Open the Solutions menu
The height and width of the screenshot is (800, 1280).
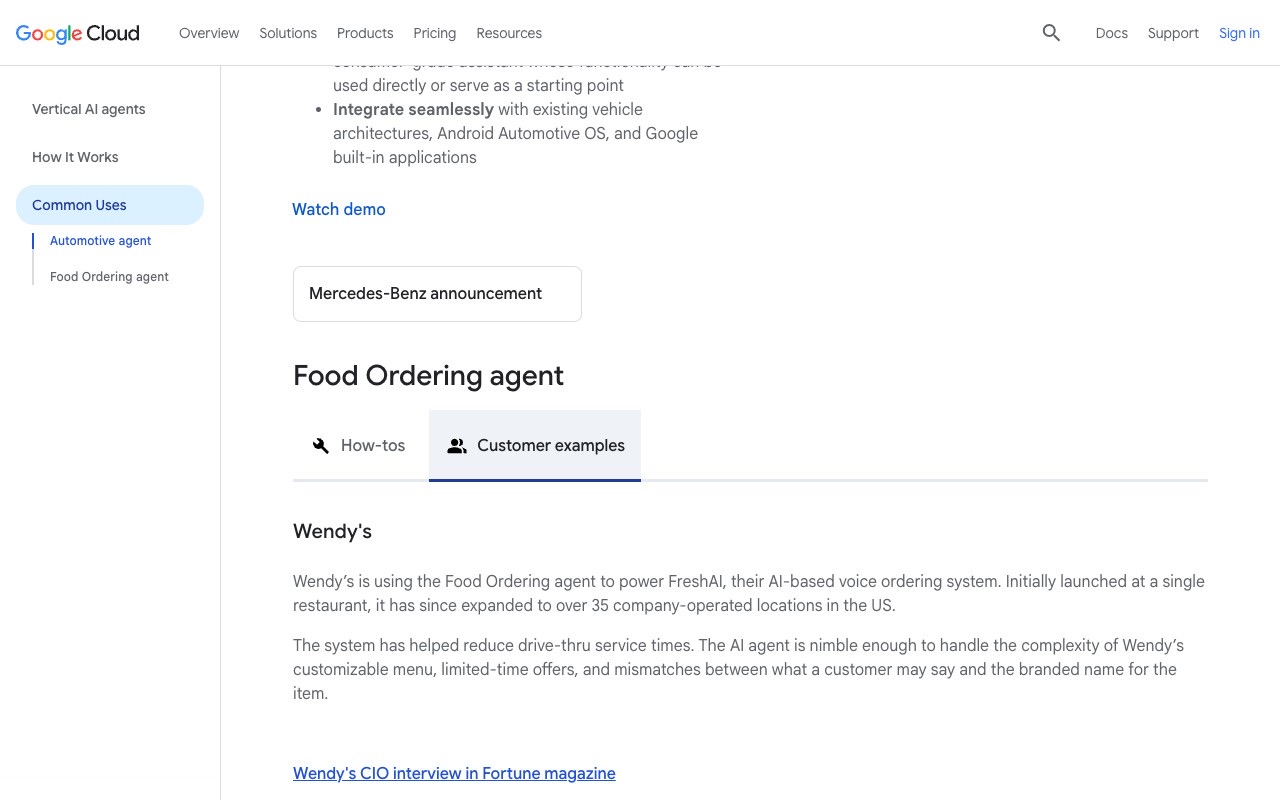pyautogui.click(x=288, y=33)
